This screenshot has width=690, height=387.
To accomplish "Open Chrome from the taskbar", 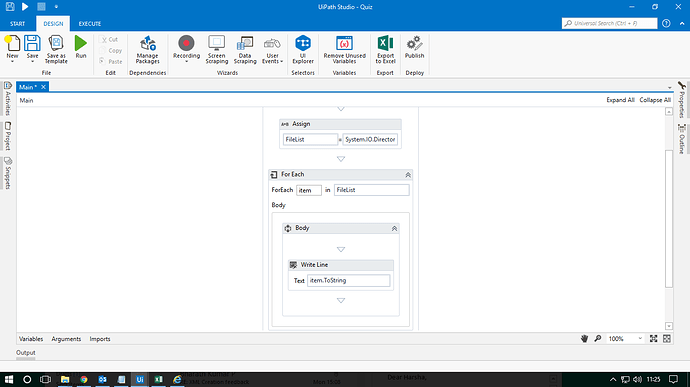I will pos(83,380).
